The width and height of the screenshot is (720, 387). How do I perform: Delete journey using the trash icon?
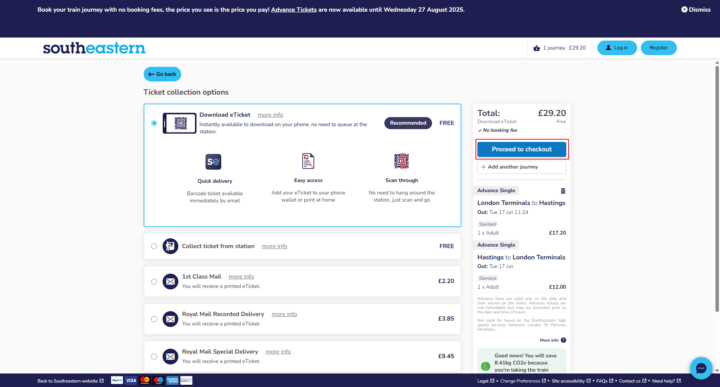click(563, 191)
